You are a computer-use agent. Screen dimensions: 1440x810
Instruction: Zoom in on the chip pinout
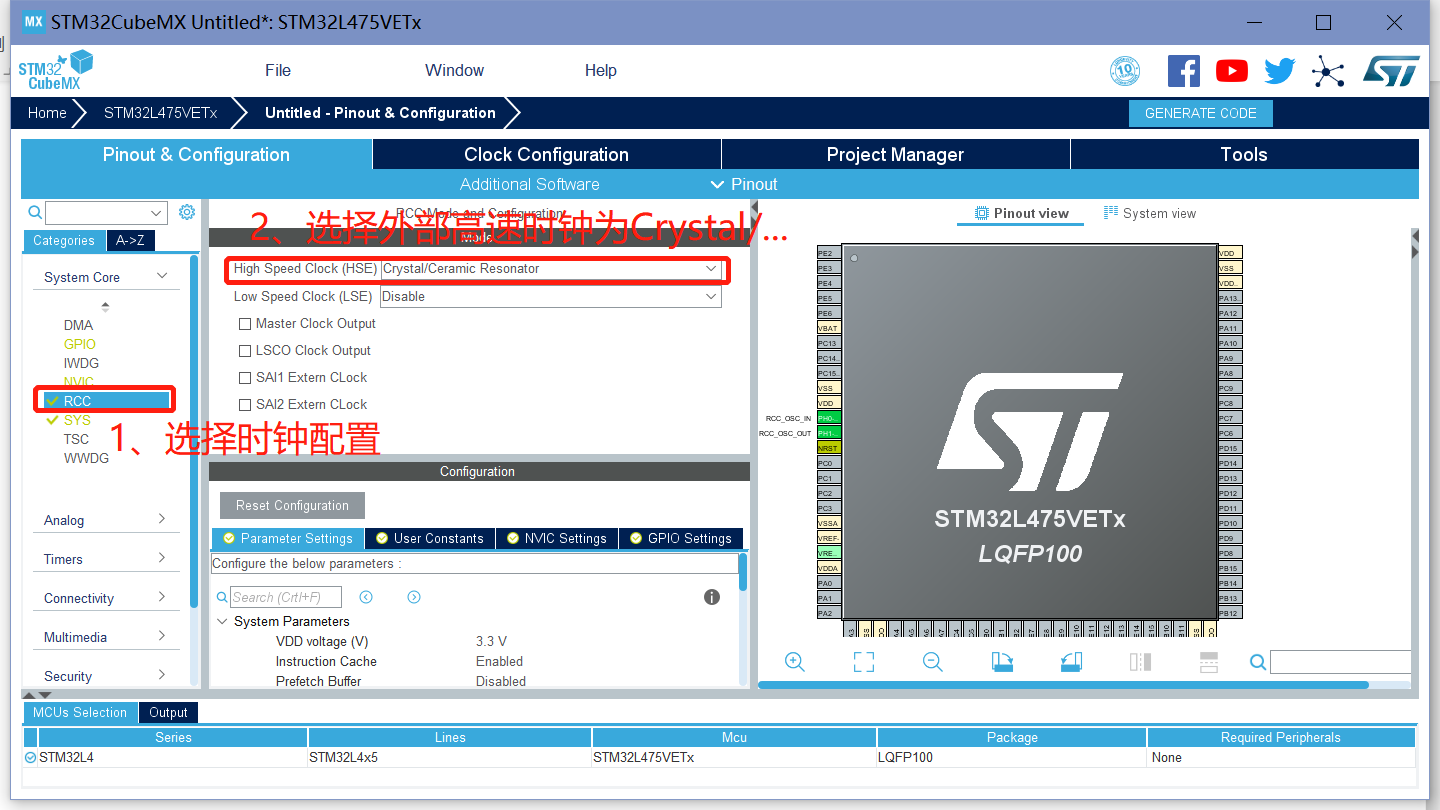coord(795,662)
